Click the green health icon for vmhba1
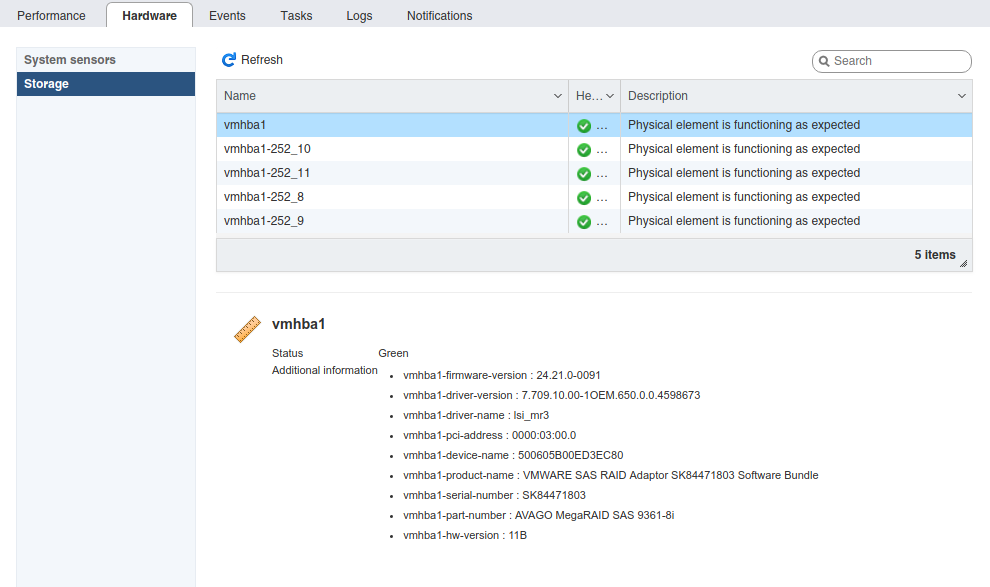This screenshot has width=990, height=587. tap(584, 126)
